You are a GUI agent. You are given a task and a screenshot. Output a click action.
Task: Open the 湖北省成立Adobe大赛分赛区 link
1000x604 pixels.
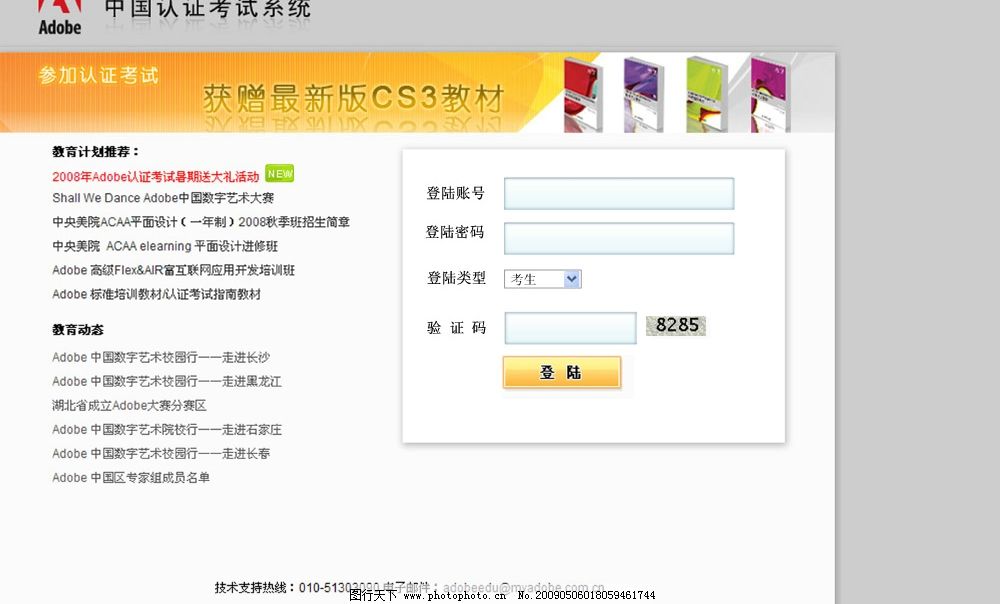131,405
